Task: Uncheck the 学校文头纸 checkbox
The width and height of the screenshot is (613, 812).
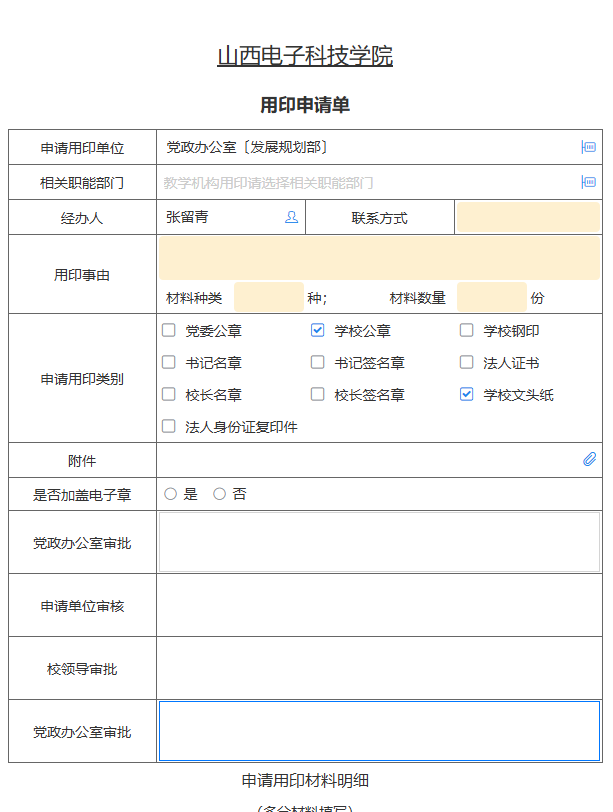Action: click(x=466, y=395)
